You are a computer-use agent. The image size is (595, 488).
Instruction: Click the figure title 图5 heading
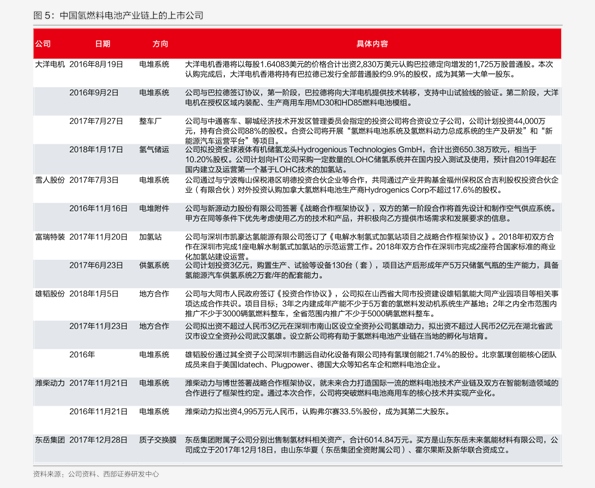[x=118, y=16]
